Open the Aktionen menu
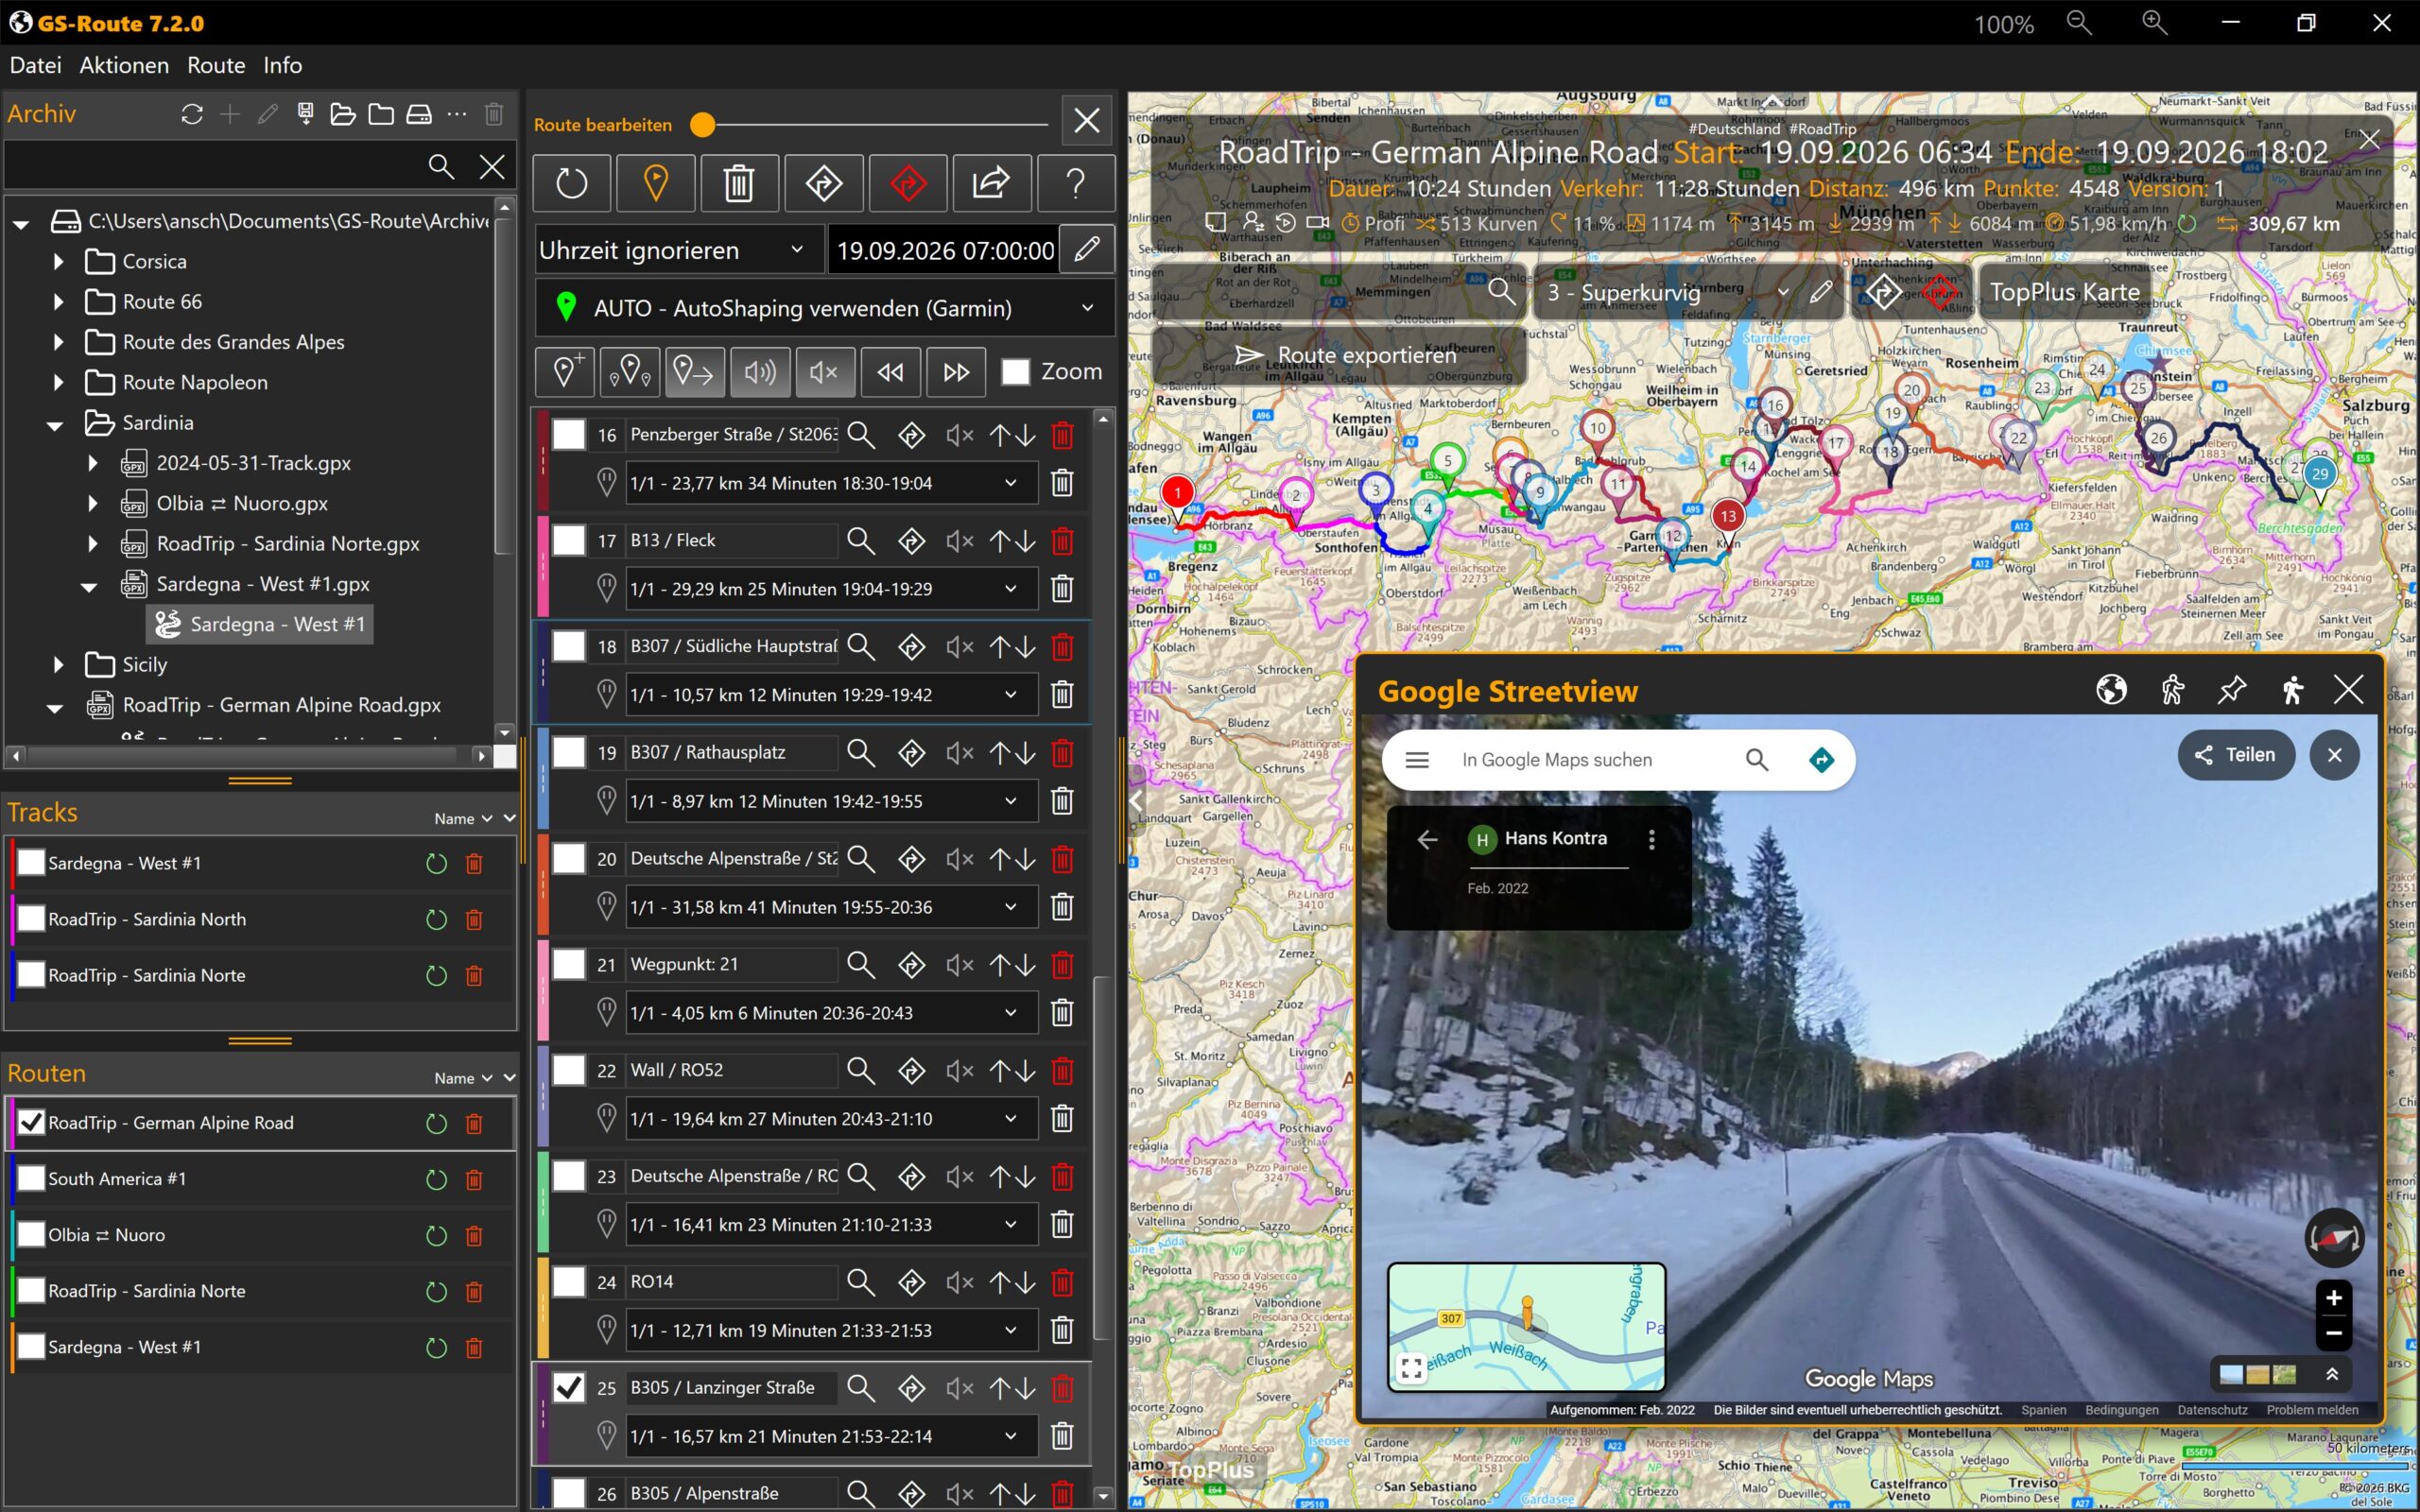Image resolution: width=2420 pixels, height=1512 pixels. pyautogui.click(x=124, y=65)
